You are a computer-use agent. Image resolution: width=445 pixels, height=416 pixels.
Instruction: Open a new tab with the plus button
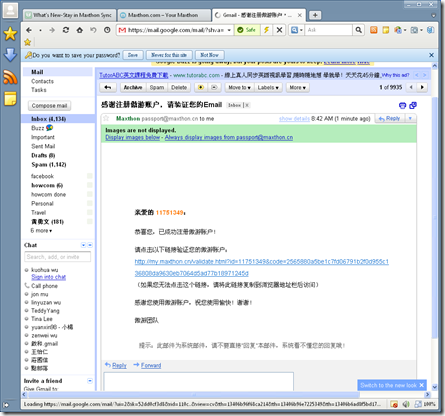[315, 15]
